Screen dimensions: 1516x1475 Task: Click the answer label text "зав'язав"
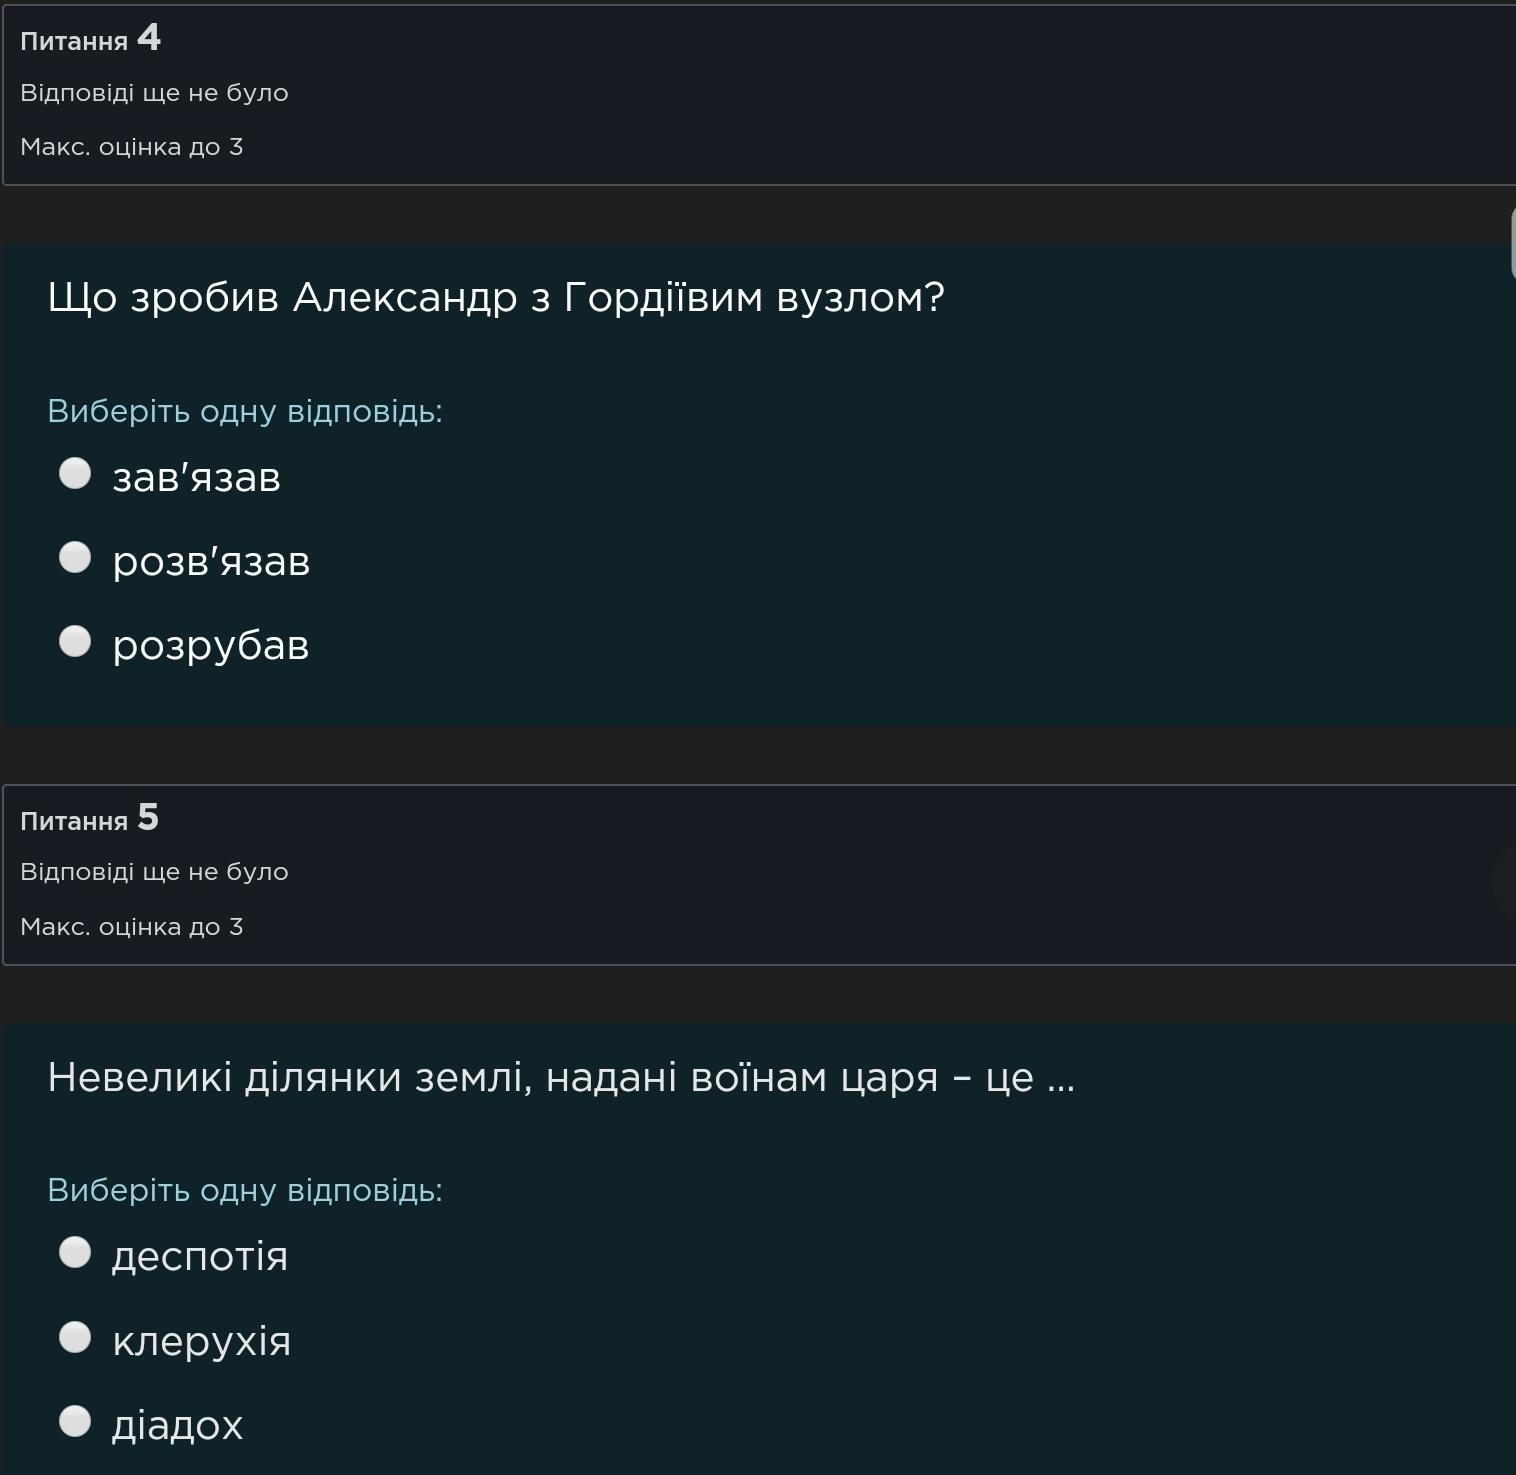point(196,477)
